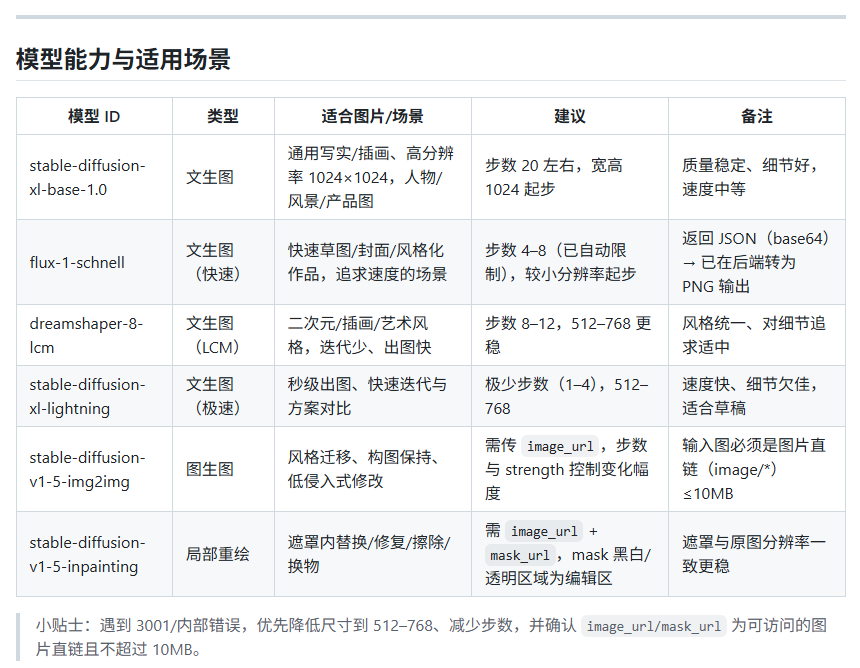Click the 建议 column header
The image size is (860, 668).
(x=569, y=116)
